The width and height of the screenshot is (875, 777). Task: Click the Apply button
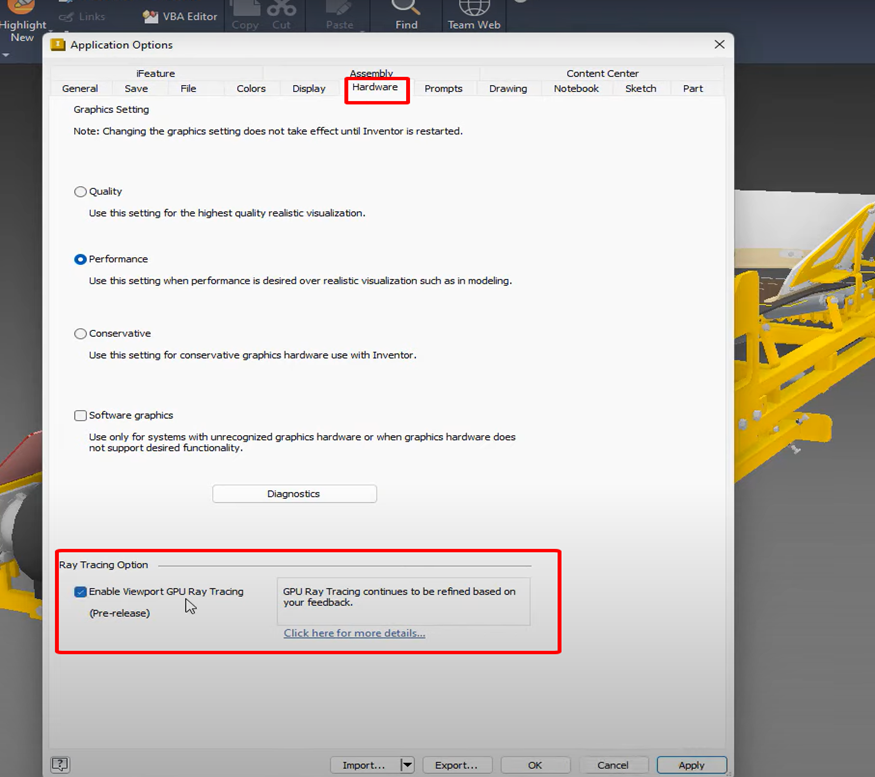[691, 765]
